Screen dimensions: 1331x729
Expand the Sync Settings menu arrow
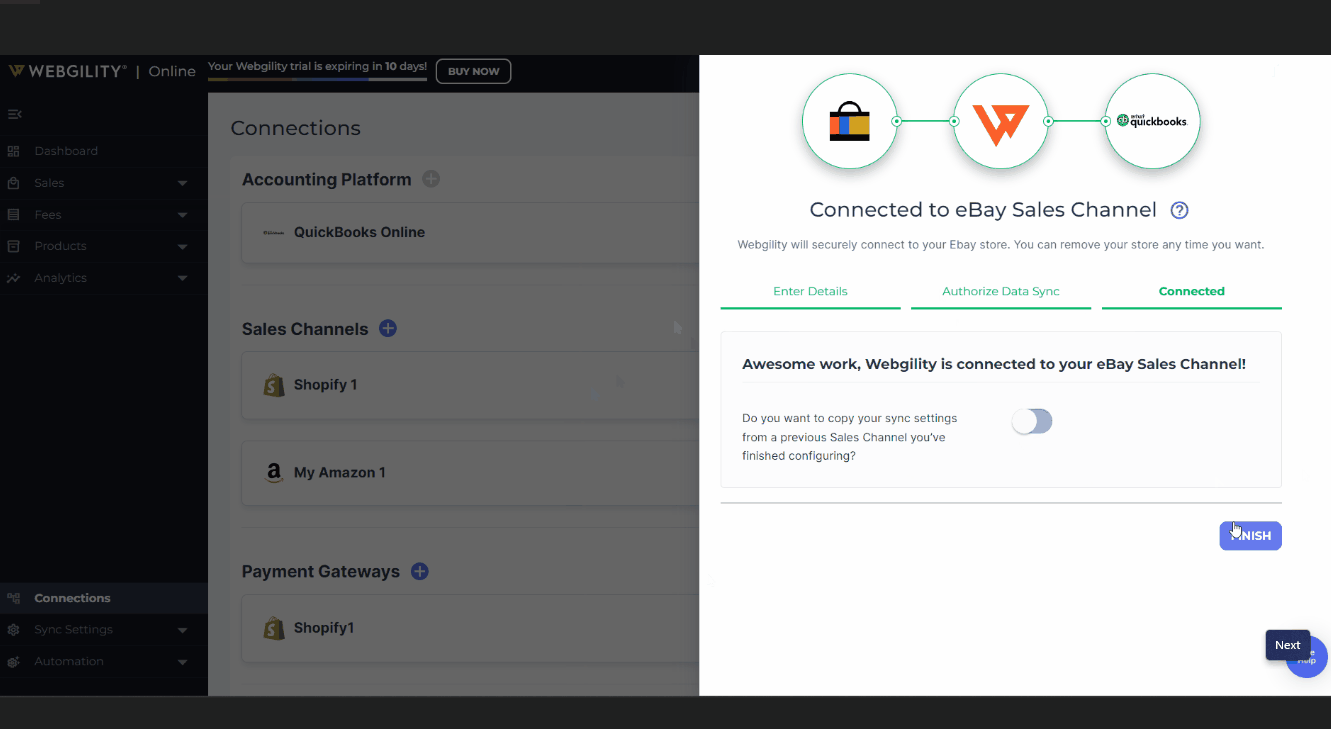[182, 630]
